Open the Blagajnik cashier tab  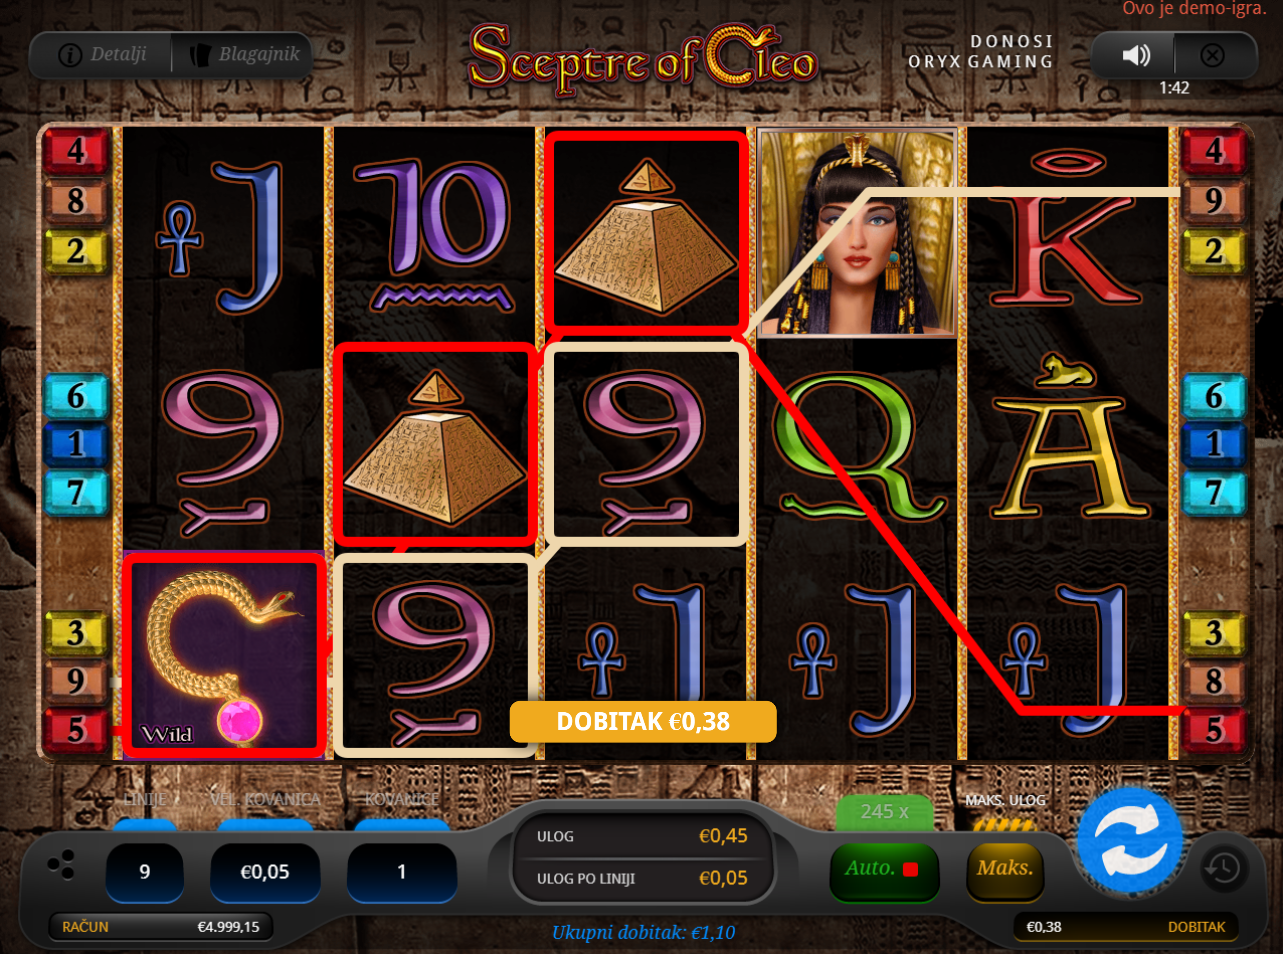[x=245, y=54]
